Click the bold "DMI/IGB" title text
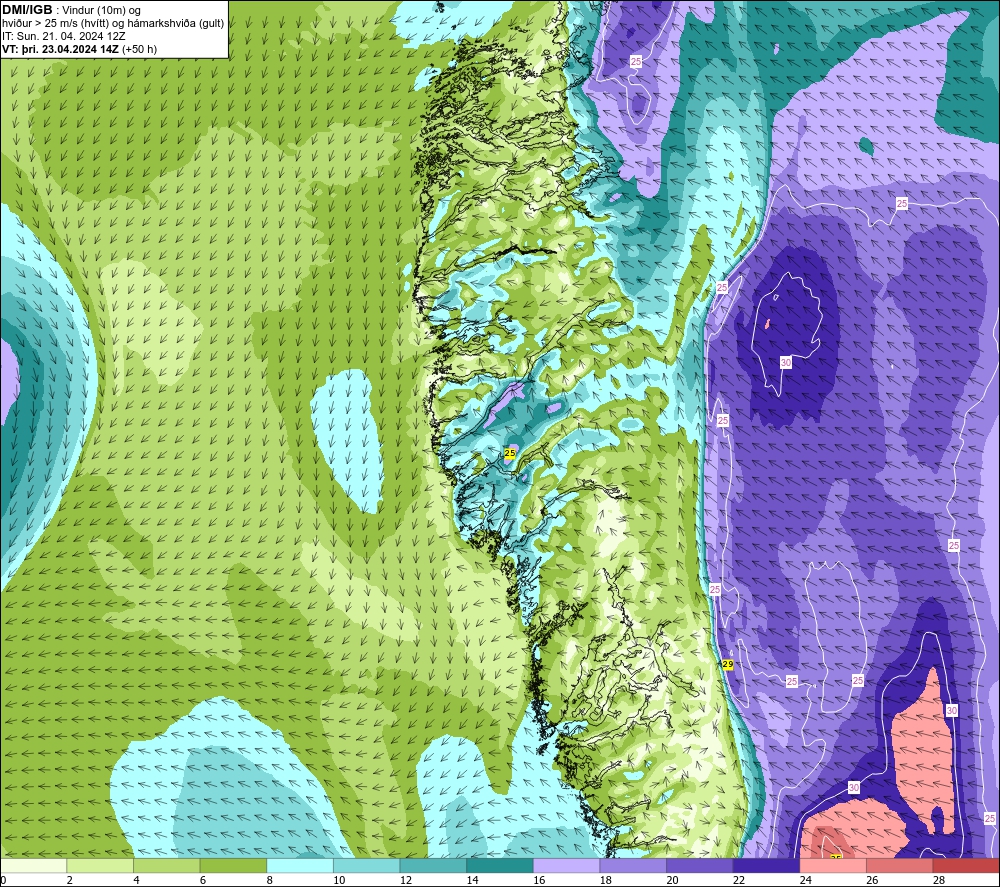The height and width of the screenshot is (887, 1000). pyautogui.click(x=27, y=10)
